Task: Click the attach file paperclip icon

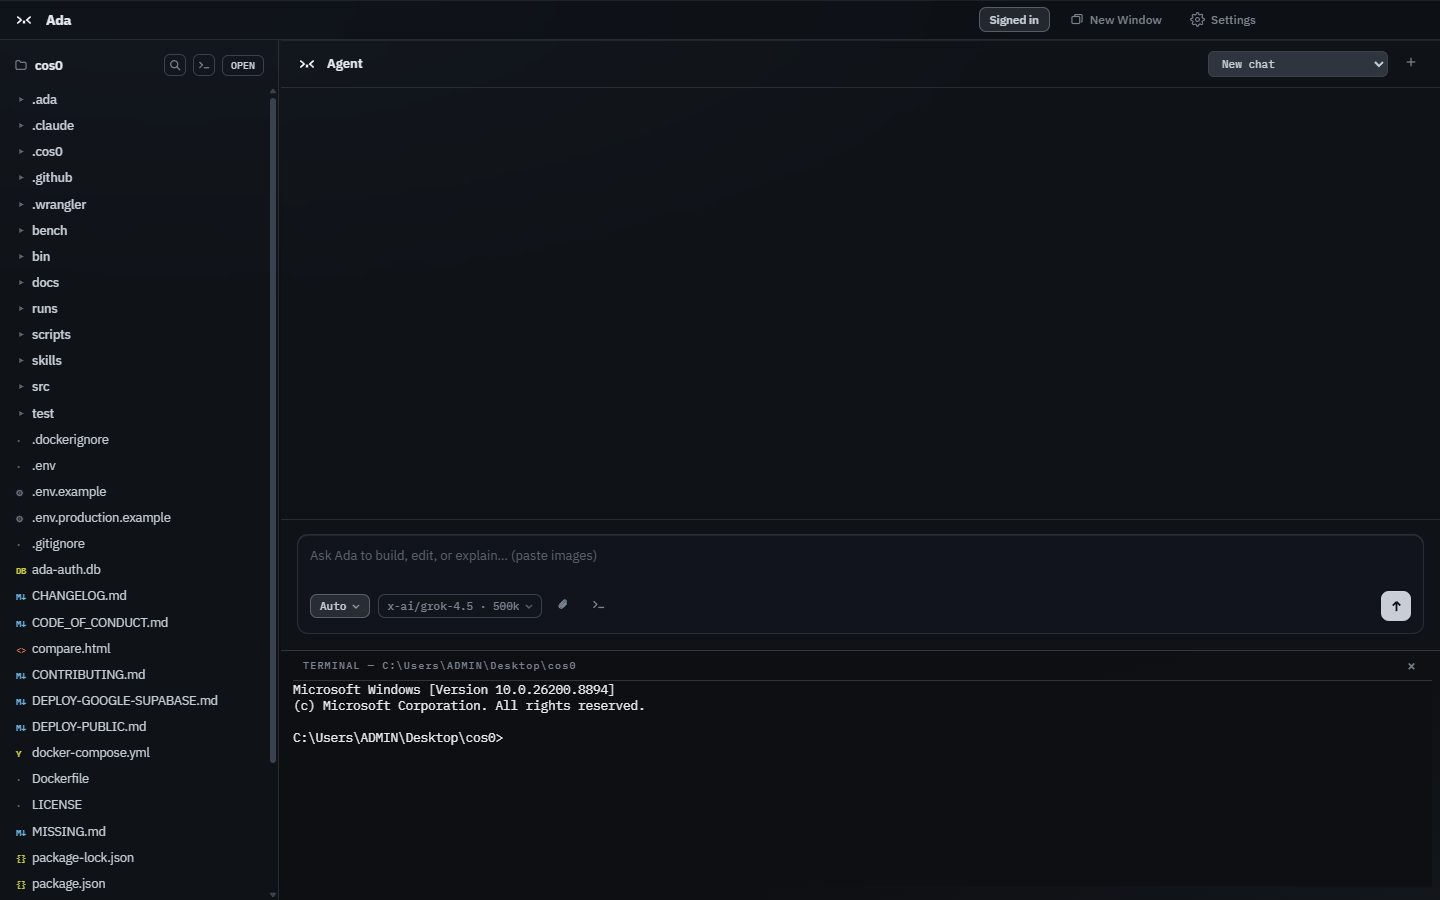Action: [563, 605]
